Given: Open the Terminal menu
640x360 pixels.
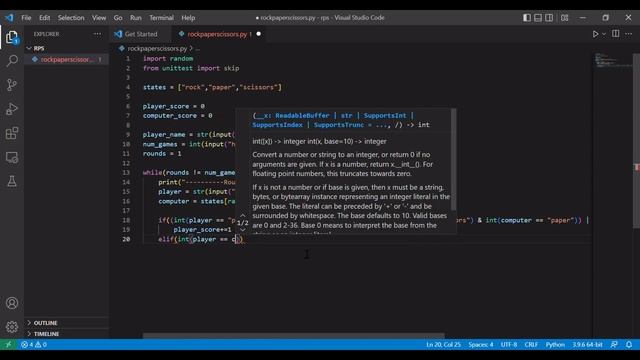Looking at the screenshot, I should (x=161, y=18).
